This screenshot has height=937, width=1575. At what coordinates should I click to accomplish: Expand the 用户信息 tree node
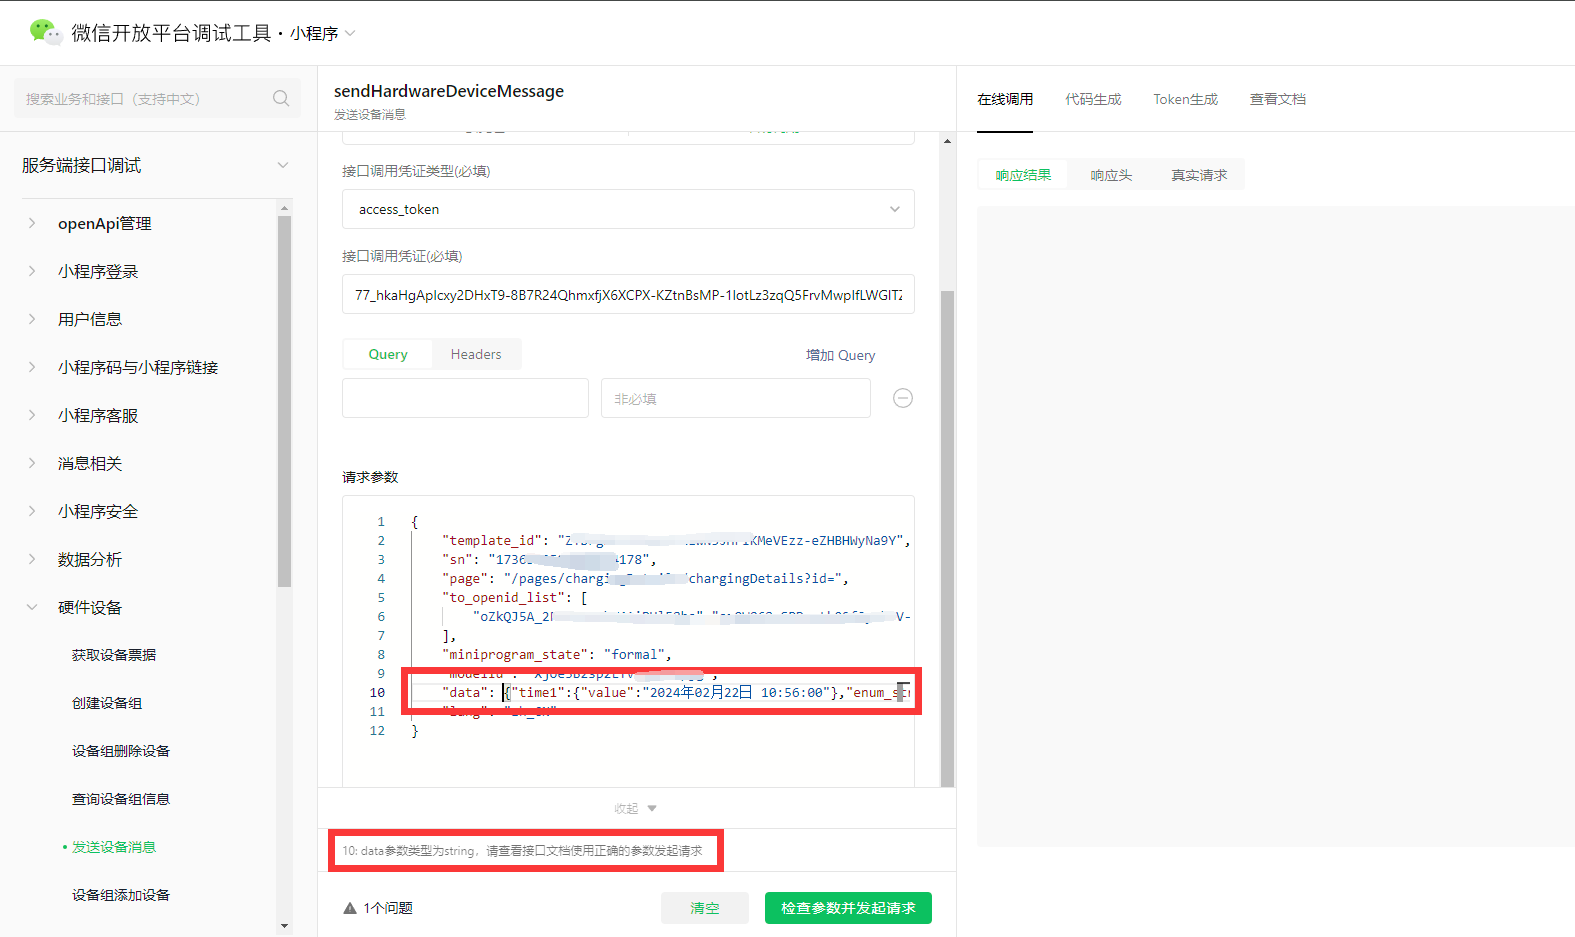[32, 319]
